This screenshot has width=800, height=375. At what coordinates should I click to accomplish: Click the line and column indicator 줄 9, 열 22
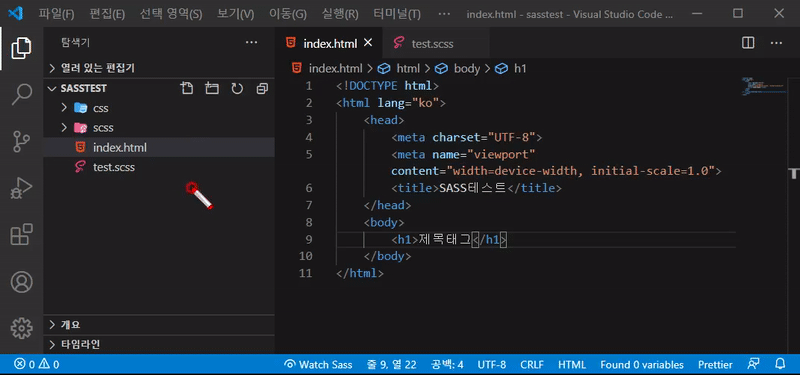point(391,364)
